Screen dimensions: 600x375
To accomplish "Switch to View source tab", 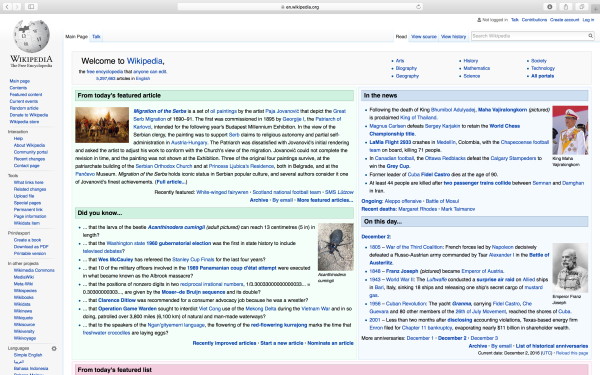I will click(424, 37).
